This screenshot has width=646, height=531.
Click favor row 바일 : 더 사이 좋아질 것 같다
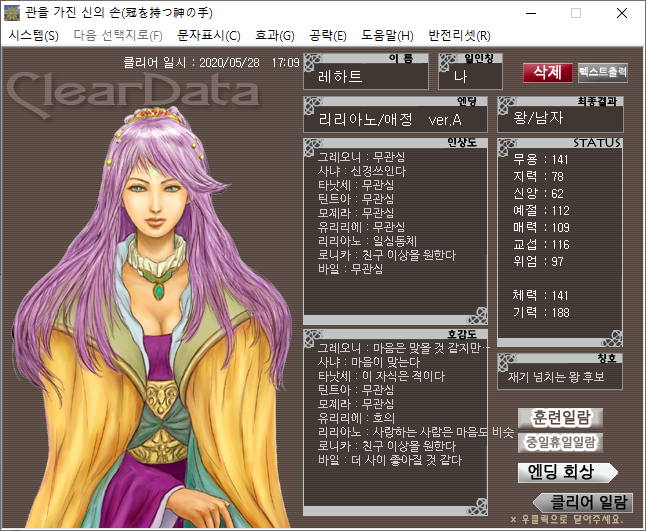(x=390, y=460)
